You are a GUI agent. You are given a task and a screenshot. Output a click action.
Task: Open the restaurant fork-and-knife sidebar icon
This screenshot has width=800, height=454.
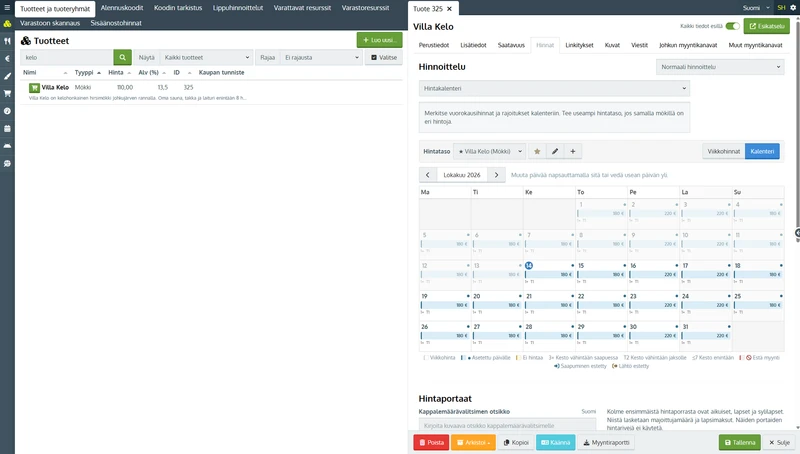[x=7, y=41]
